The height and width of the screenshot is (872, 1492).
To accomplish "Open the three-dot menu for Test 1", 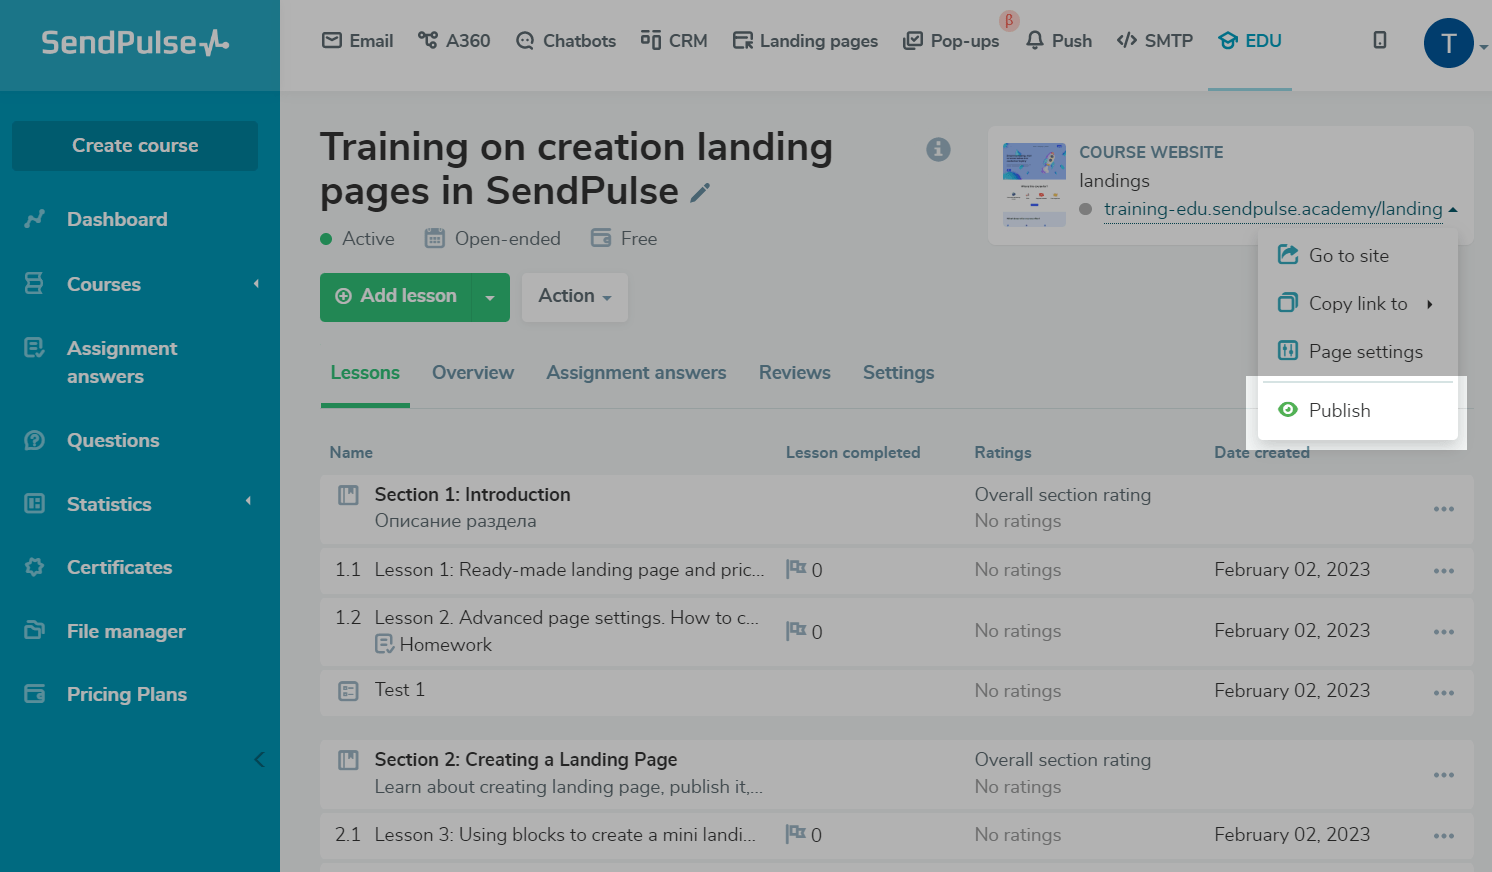I will (x=1443, y=693).
